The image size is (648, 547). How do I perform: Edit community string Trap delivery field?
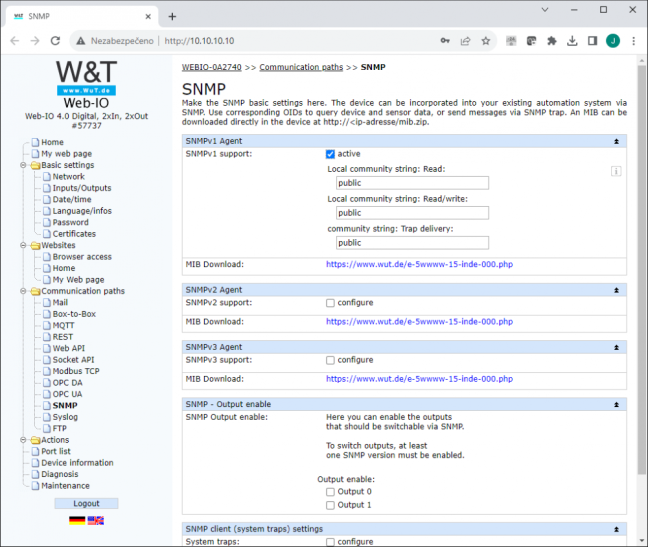pos(412,243)
